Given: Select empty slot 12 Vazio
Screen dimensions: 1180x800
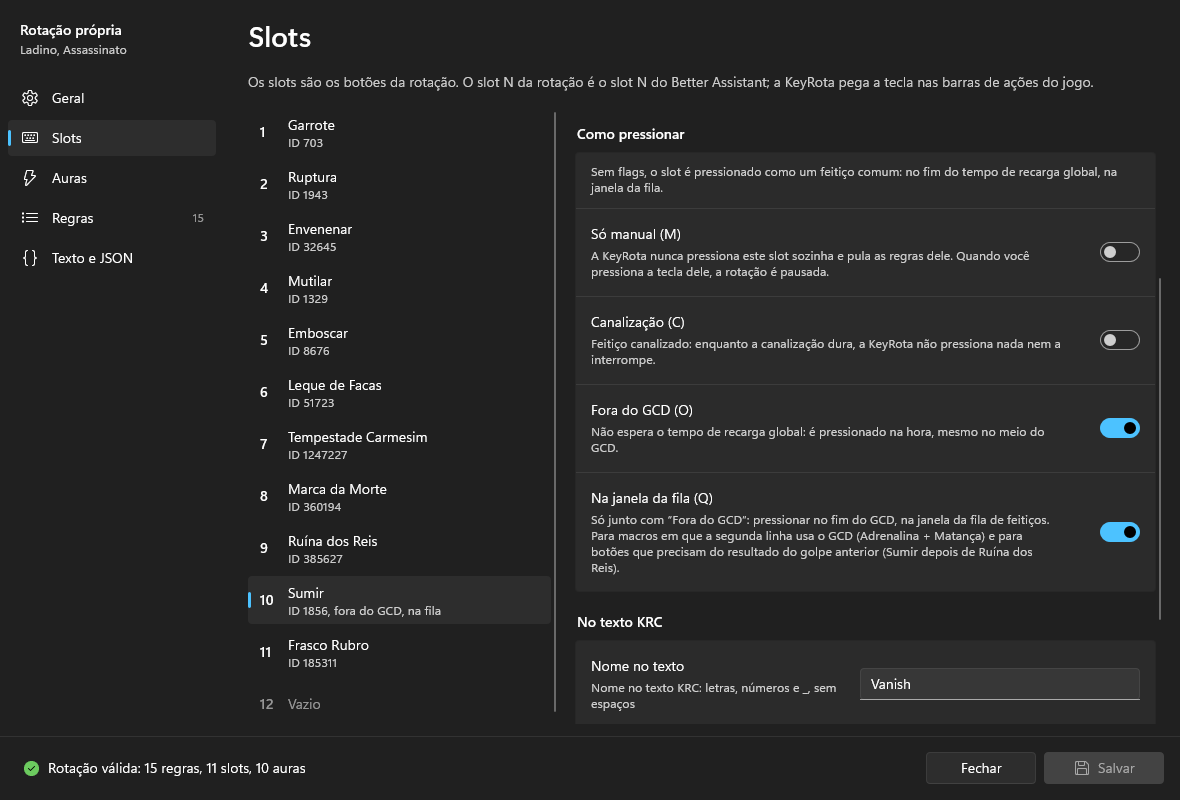Looking at the screenshot, I should 399,704.
